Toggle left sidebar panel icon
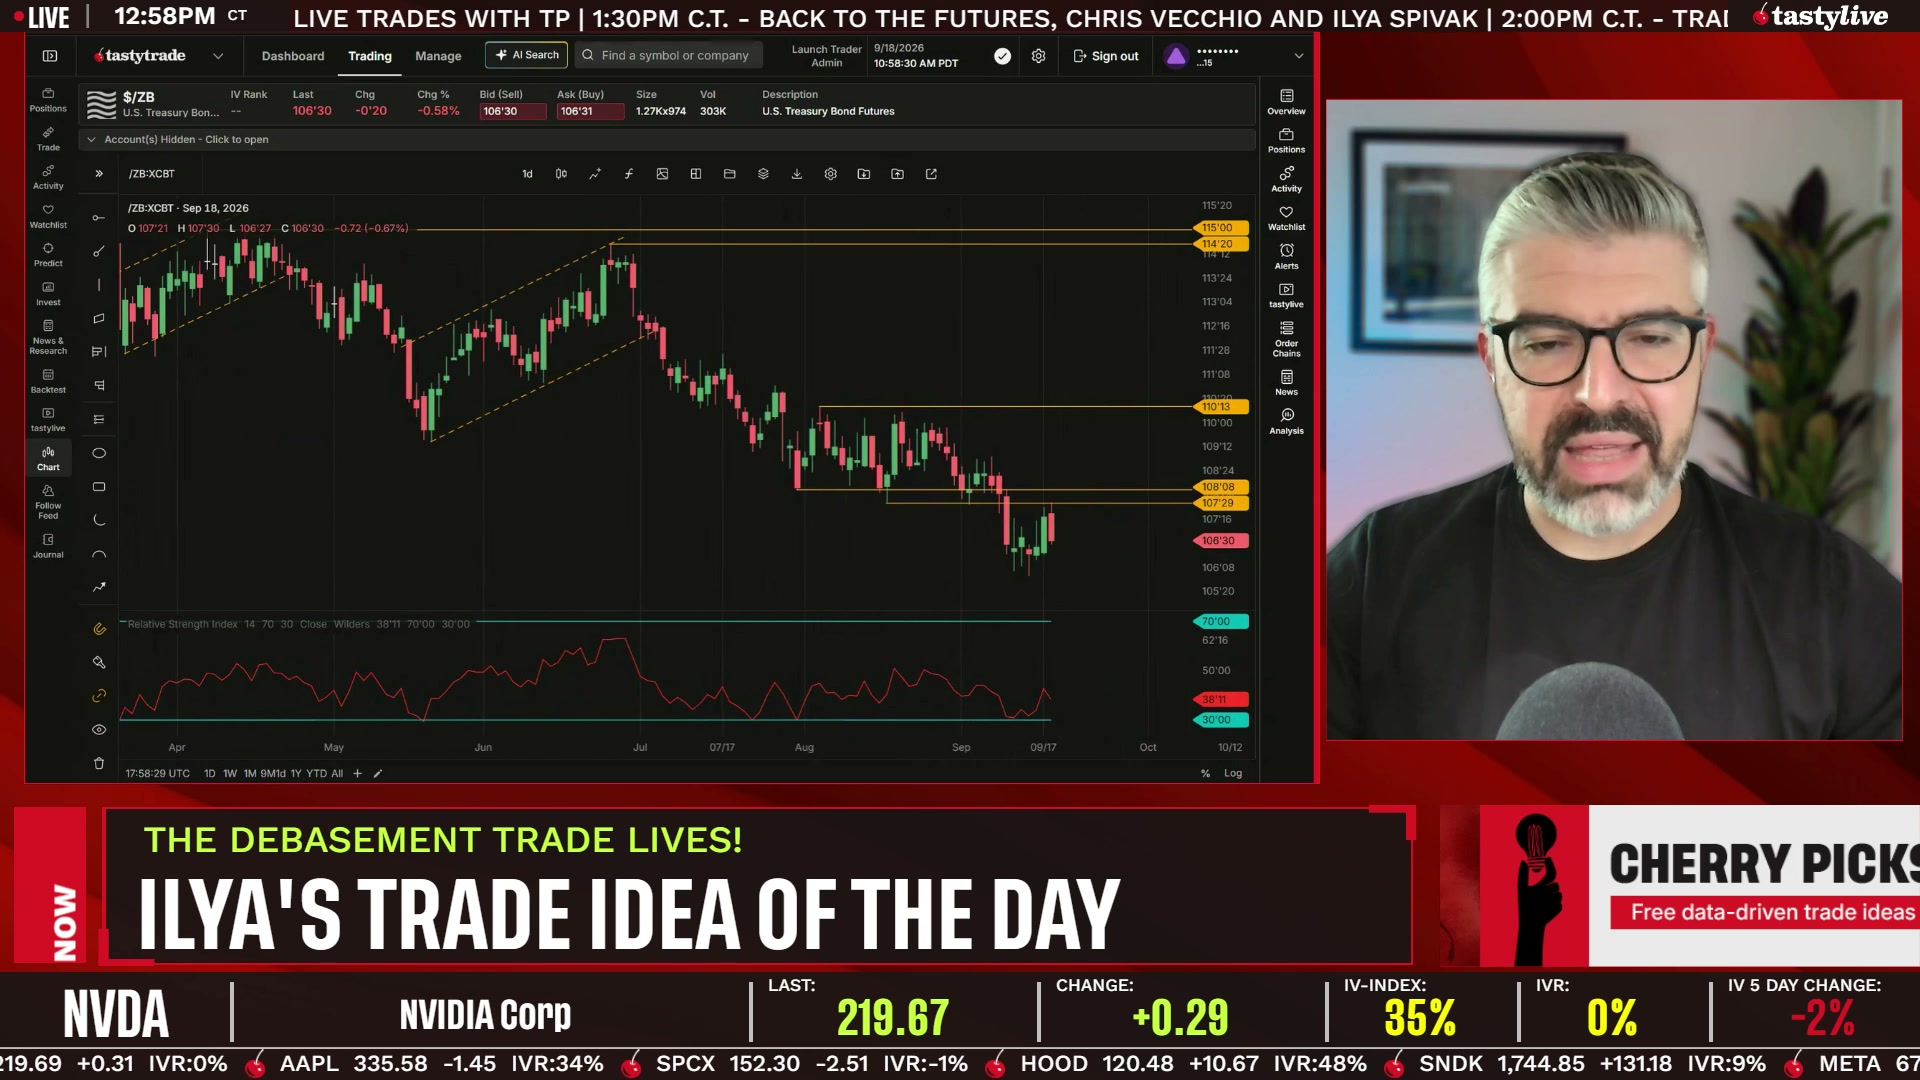This screenshot has width=1920, height=1080. coord(50,56)
